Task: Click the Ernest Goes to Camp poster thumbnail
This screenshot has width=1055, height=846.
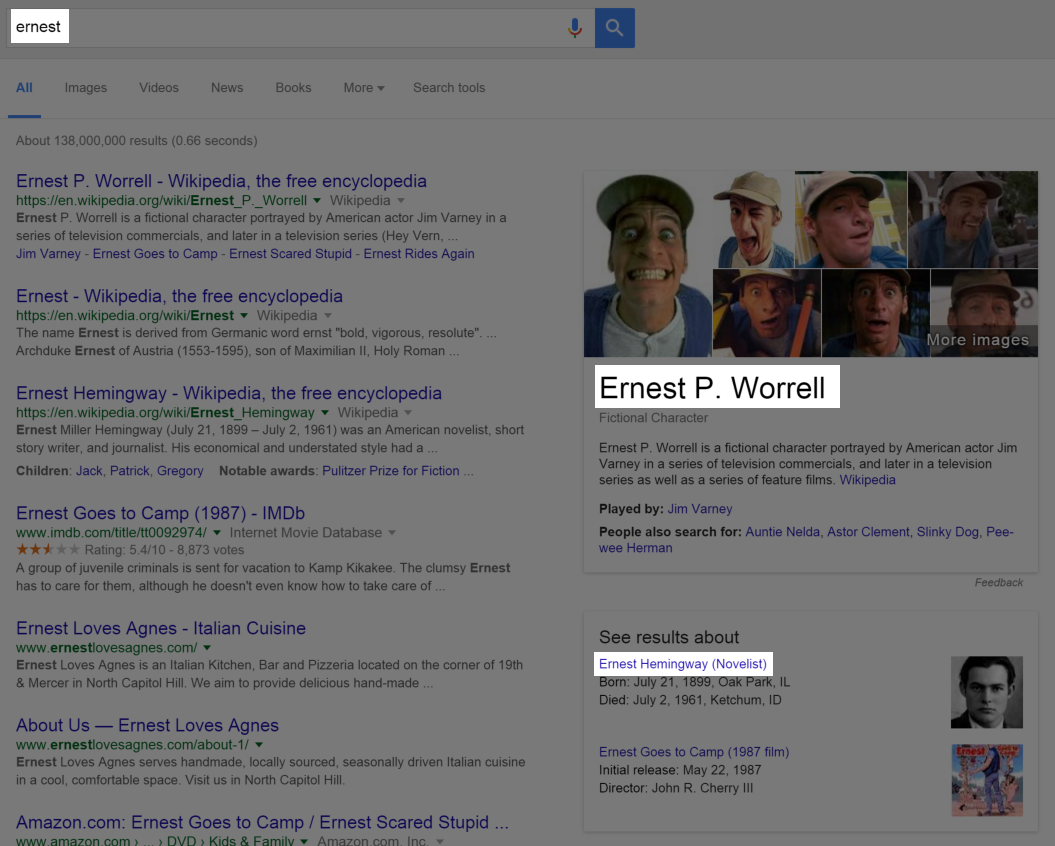Action: point(987,780)
